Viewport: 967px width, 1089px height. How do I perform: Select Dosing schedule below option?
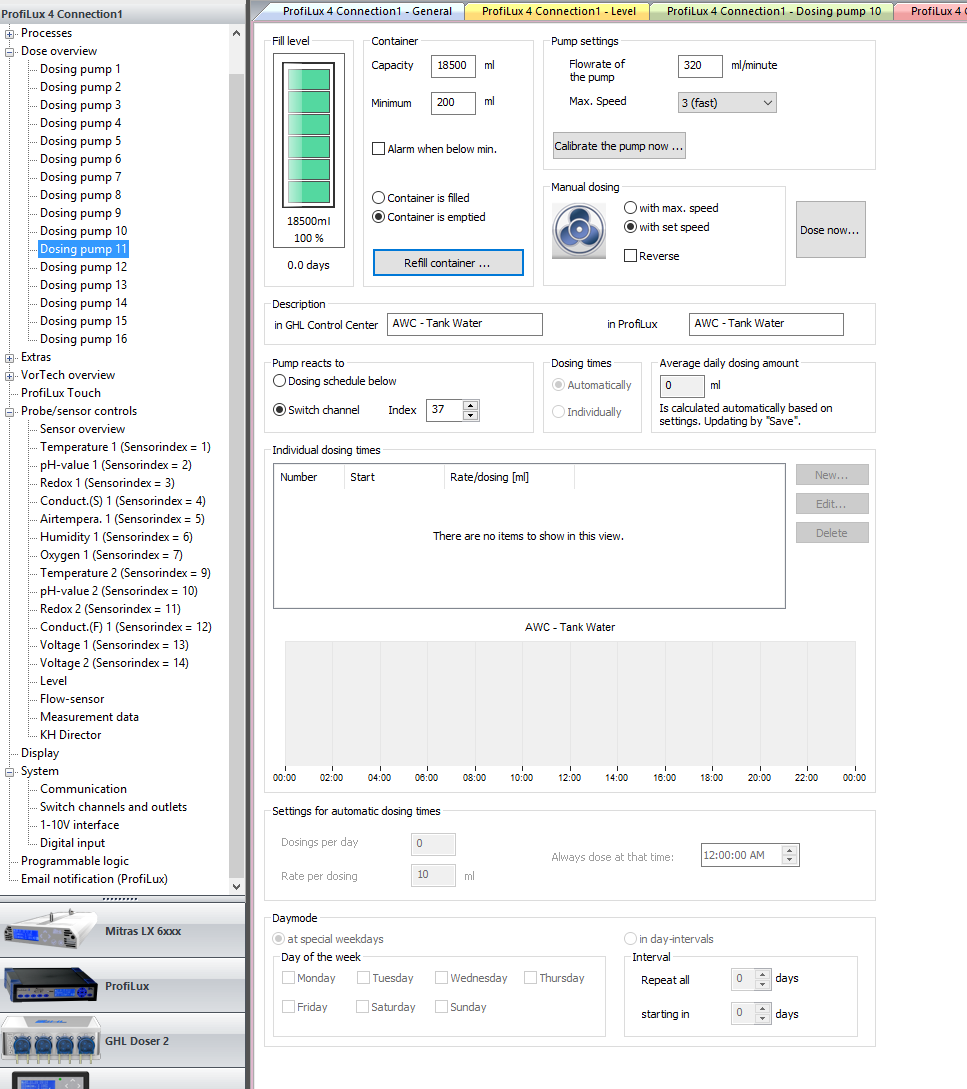click(279, 381)
